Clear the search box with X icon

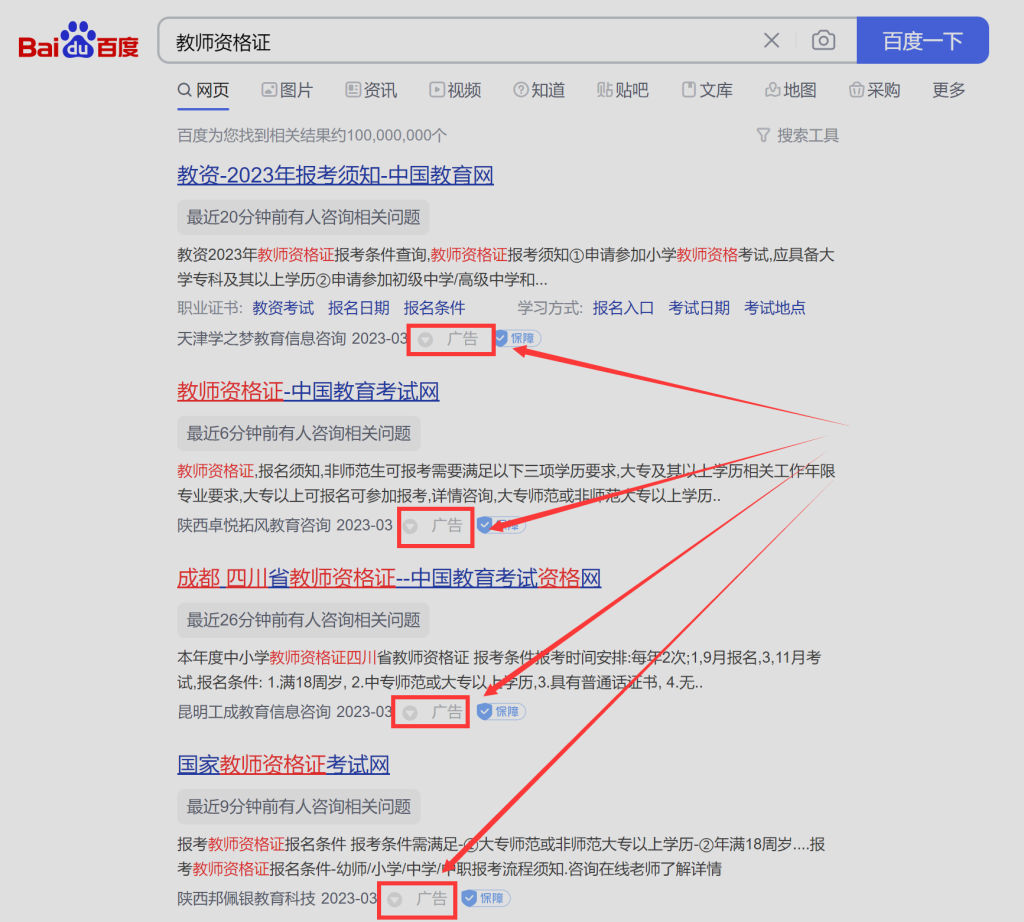(x=771, y=40)
